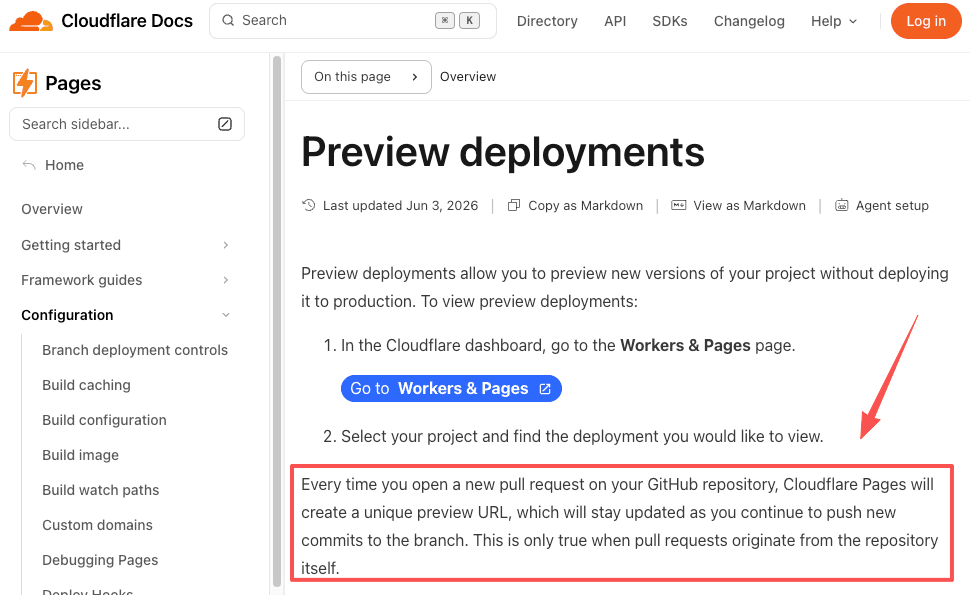Viewport: 970px width, 595px height.
Task: Click the search magnifier icon
Action: 228,20
